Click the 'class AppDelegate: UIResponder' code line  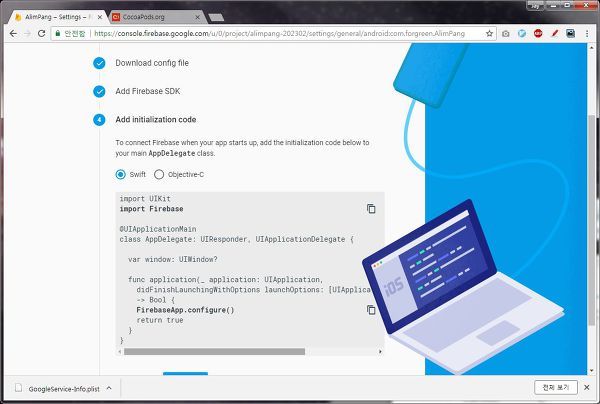click(x=237, y=239)
